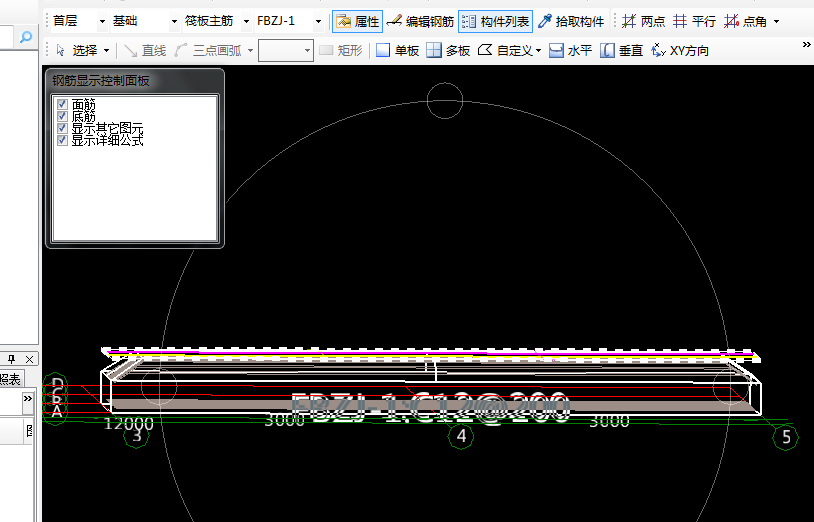The width and height of the screenshot is (814, 522).
Task: Click the 12000 dimension text
Action: (129, 423)
